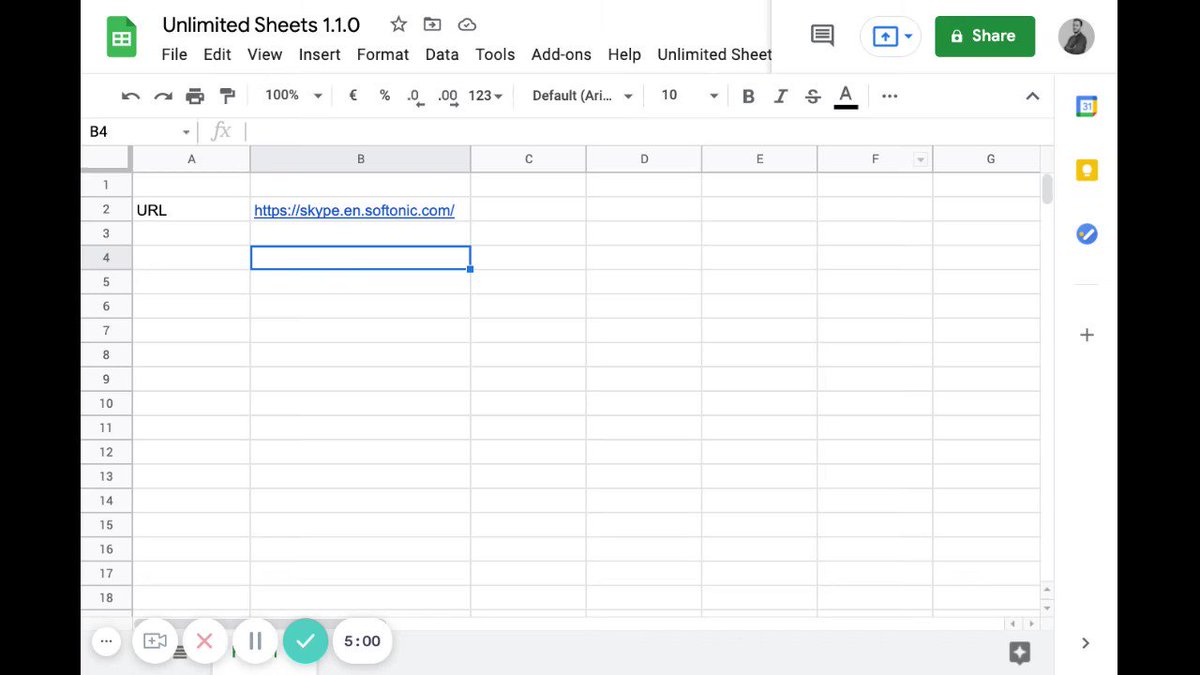Open the 123 more formats dropdown
The width and height of the screenshot is (1200, 675).
click(x=486, y=95)
